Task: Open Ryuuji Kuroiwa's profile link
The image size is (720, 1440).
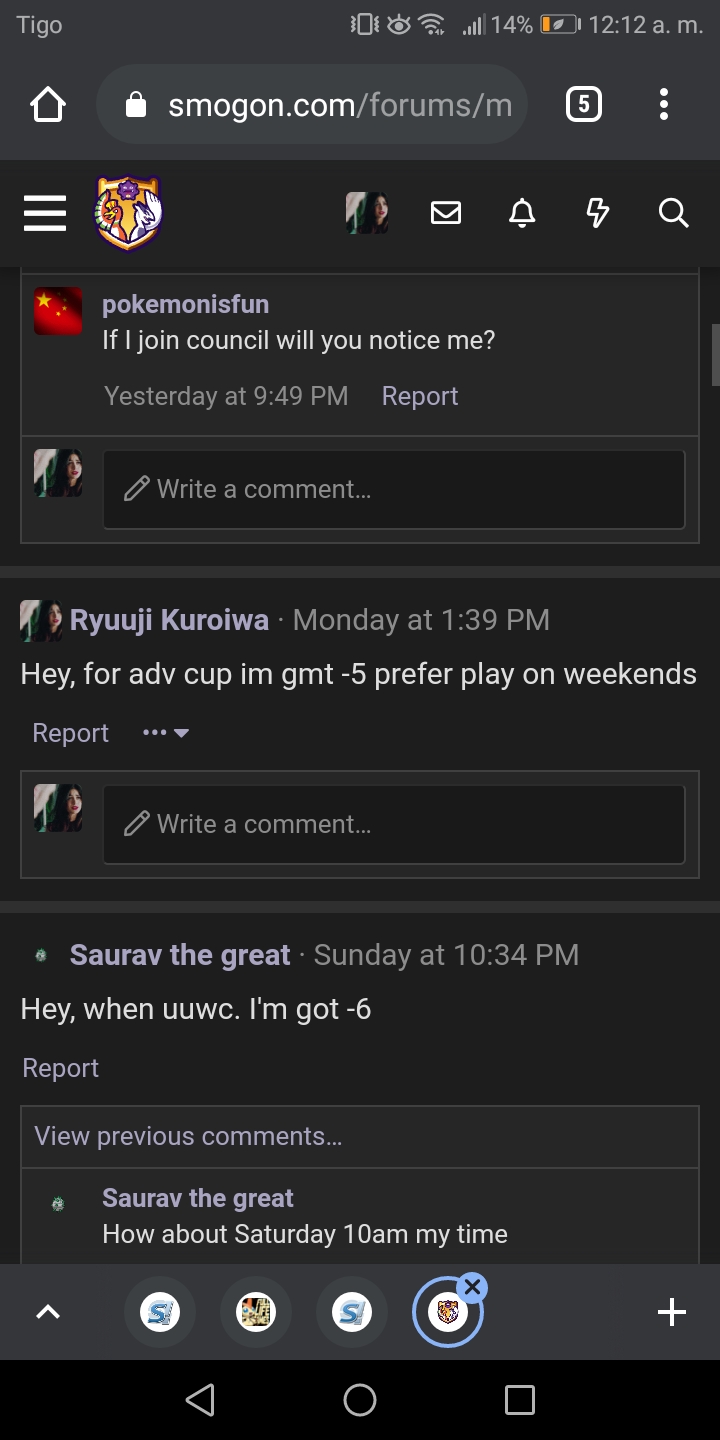Action: 168,619
